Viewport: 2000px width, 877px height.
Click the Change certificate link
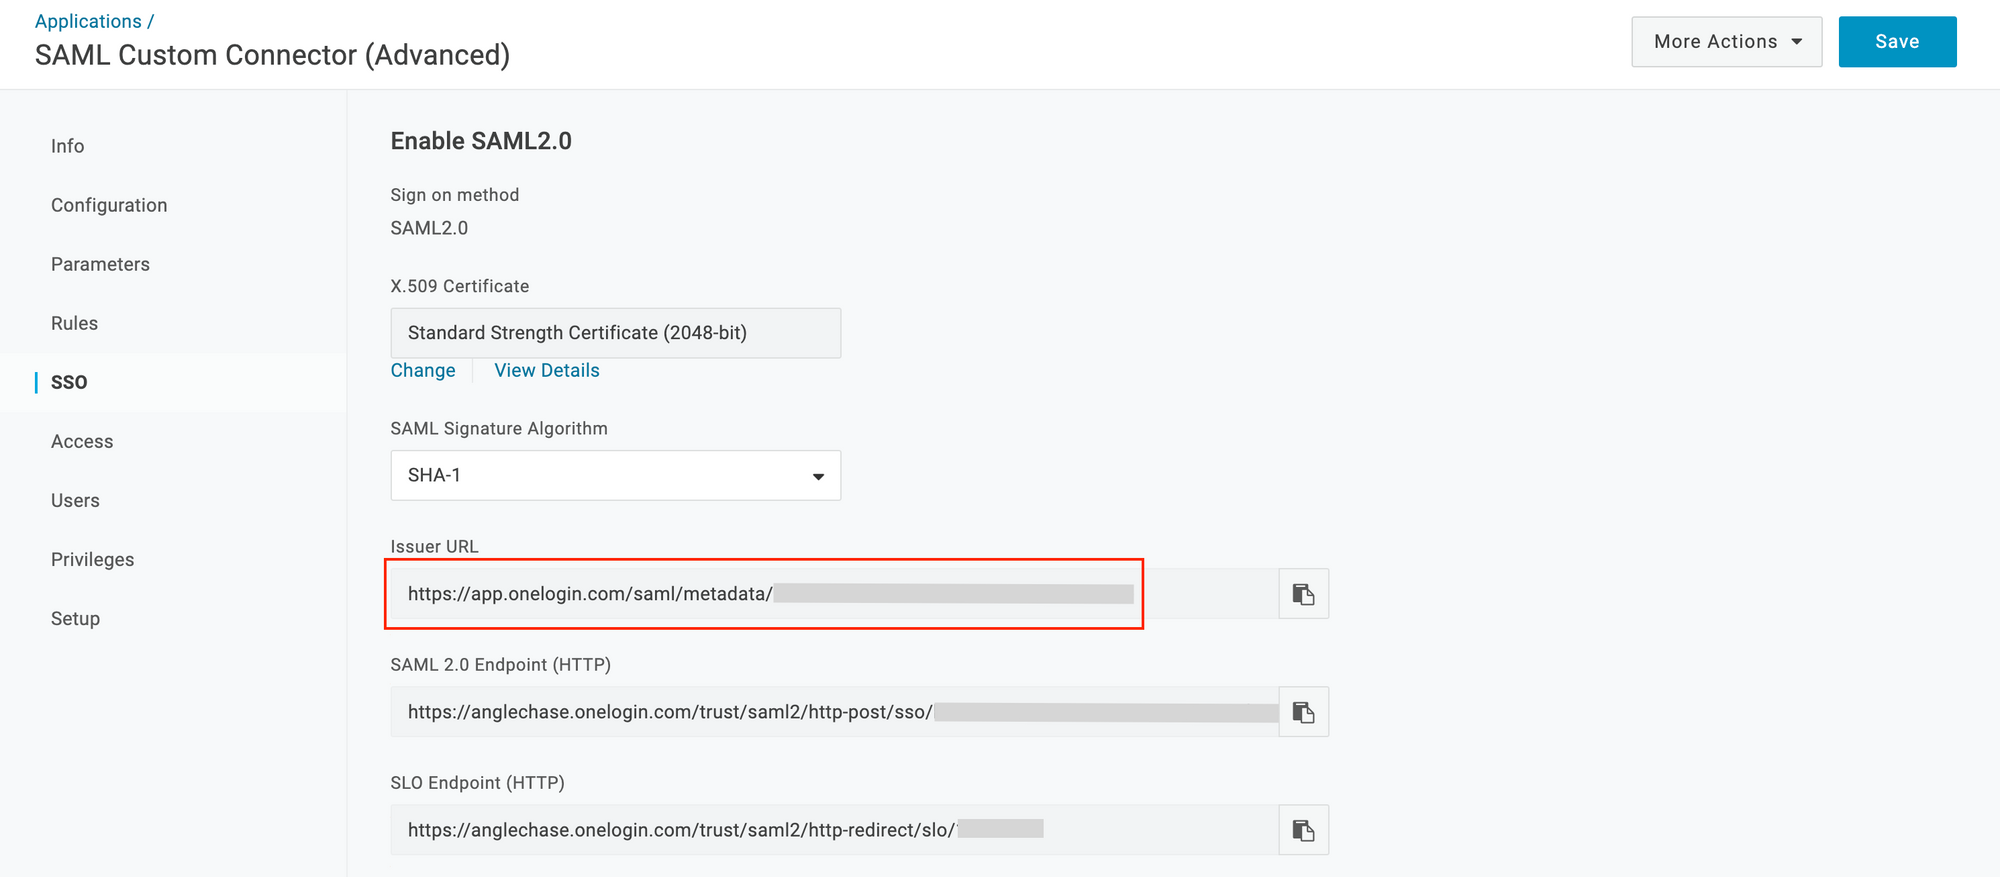click(423, 370)
